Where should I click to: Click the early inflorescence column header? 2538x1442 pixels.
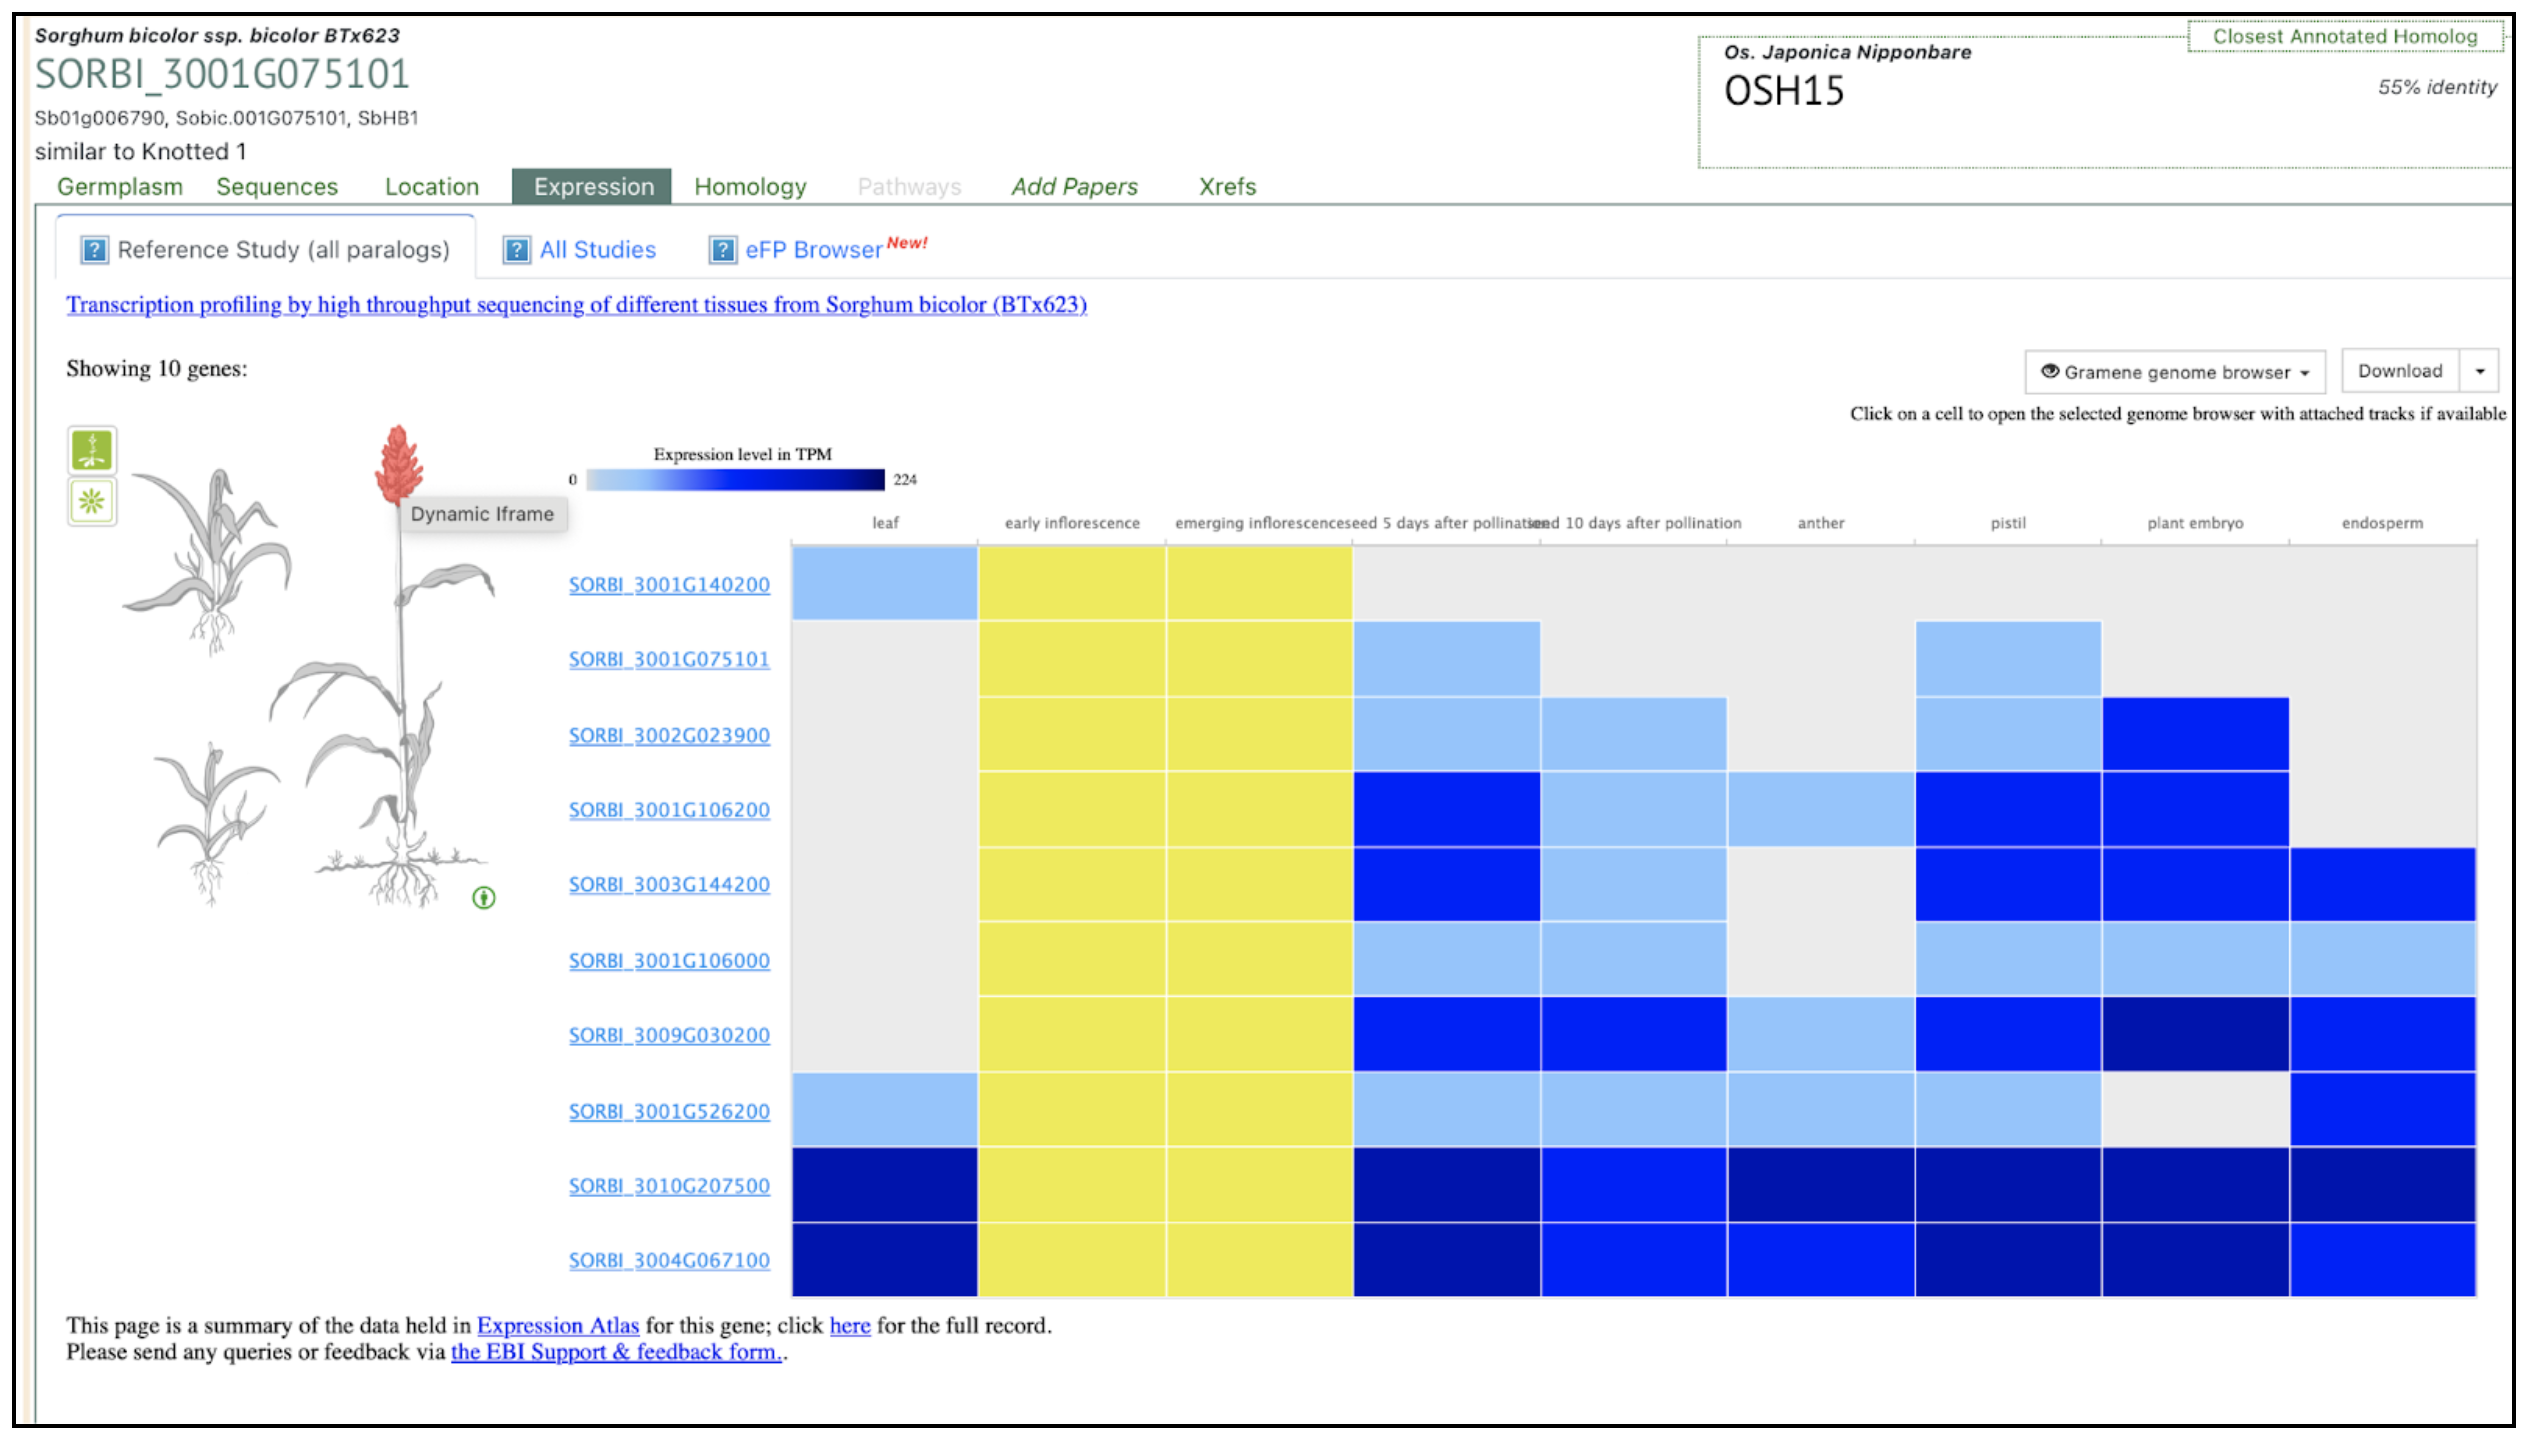click(1072, 523)
